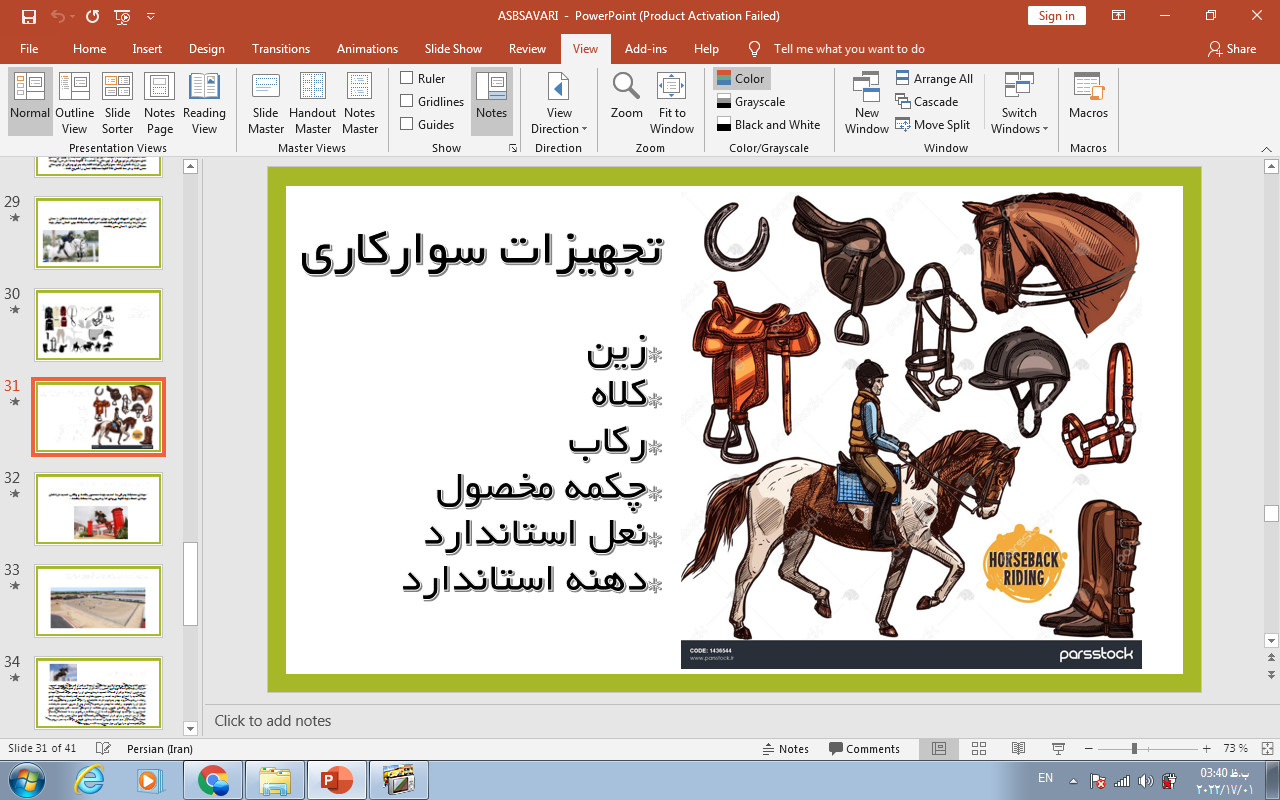The width and height of the screenshot is (1280, 800).
Task: Toggle the Gridlines checkbox
Action: [407, 101]
